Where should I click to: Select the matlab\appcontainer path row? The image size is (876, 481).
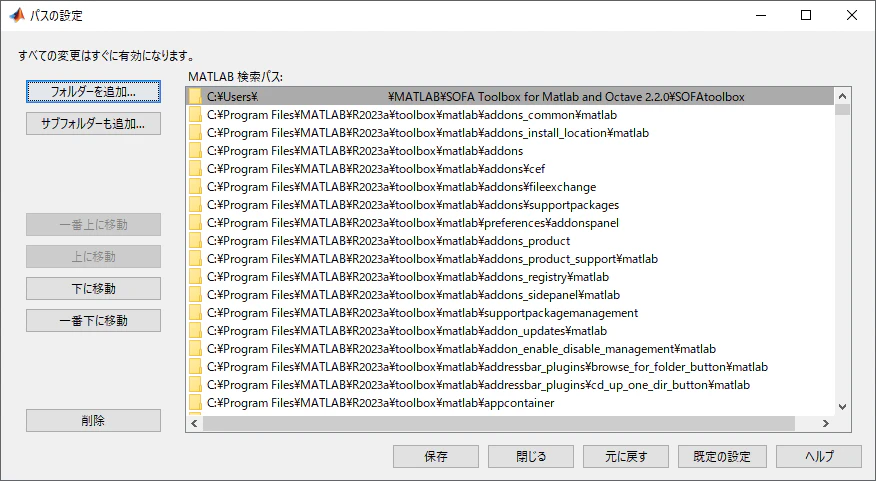[510, 403]
